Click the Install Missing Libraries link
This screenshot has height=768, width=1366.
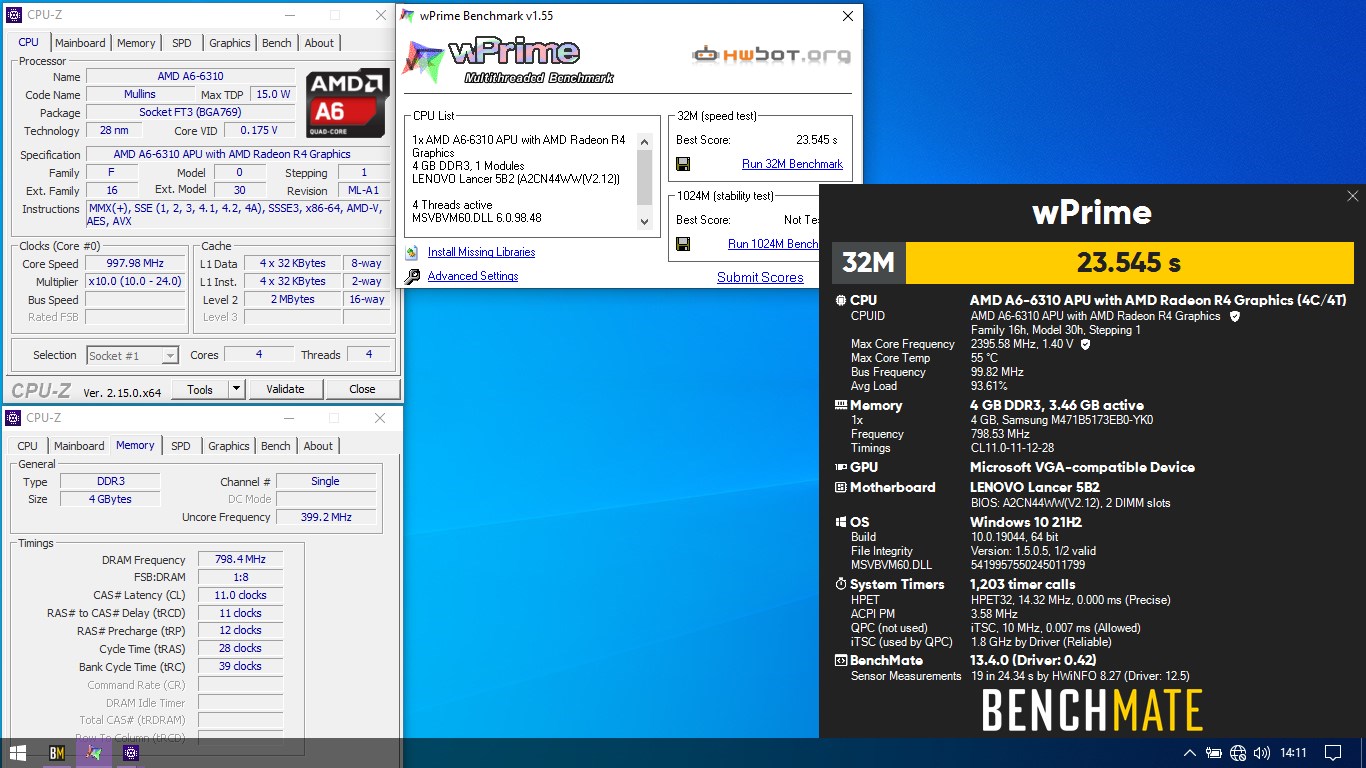tap(481, 252)
